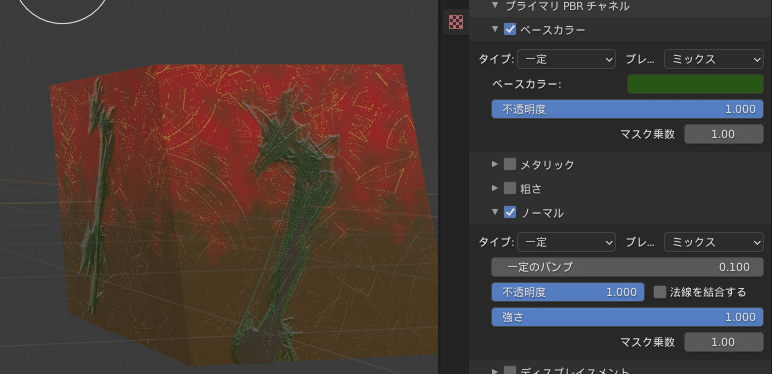Edit the 一定のバンプ value field
This screenshot has width=772, height=374.
(627, 267)
